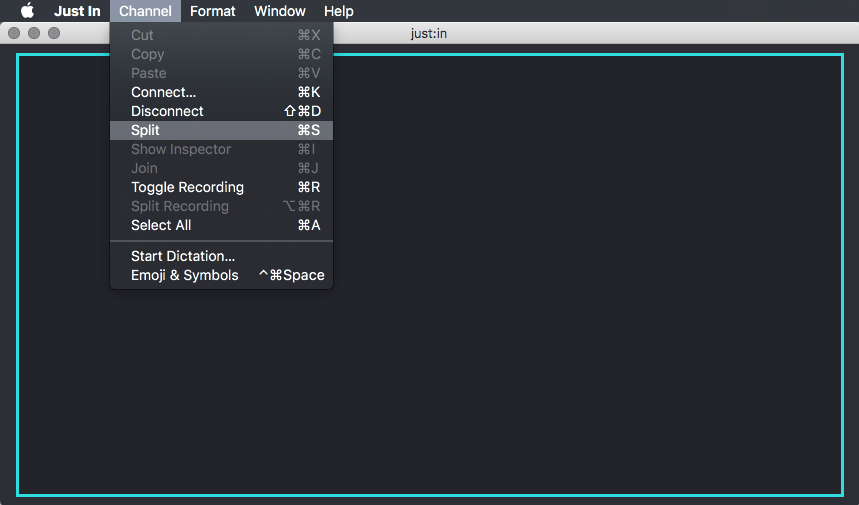Open Emoji & Symbols menu item
The height and width of the screenshot is (505, 859).
221,276
